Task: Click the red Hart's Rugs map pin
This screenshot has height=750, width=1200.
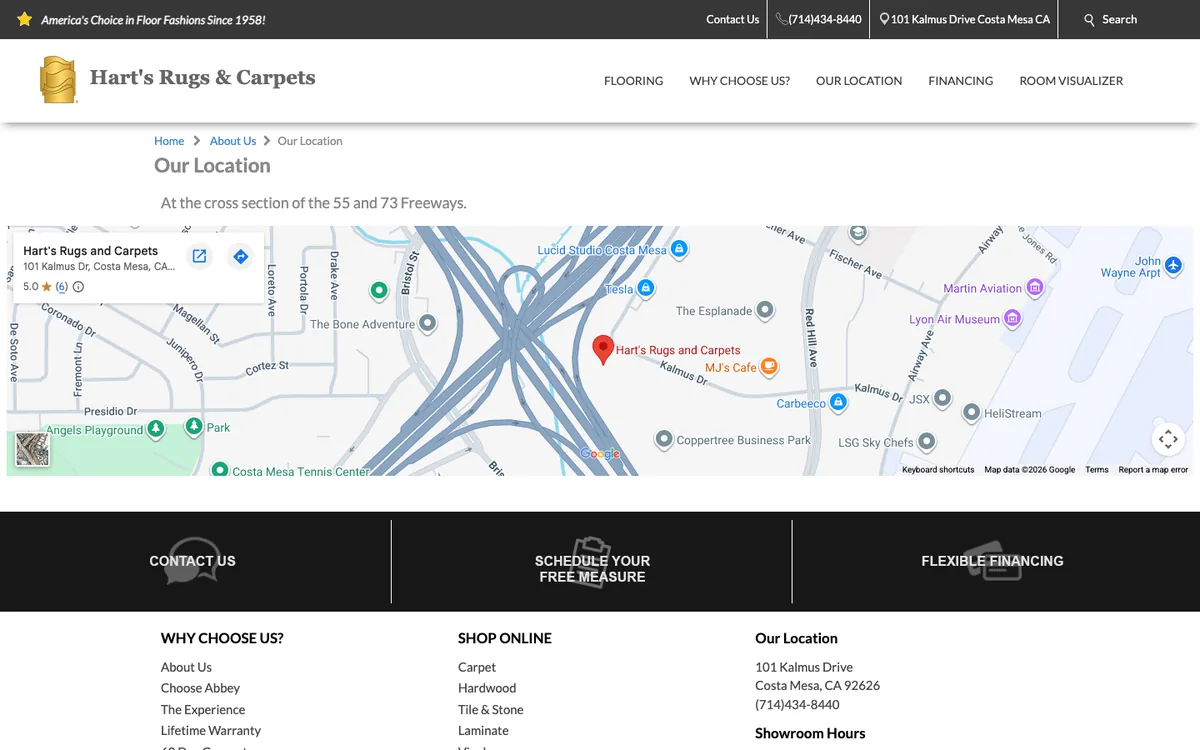Action: click(x=603, y=349)
